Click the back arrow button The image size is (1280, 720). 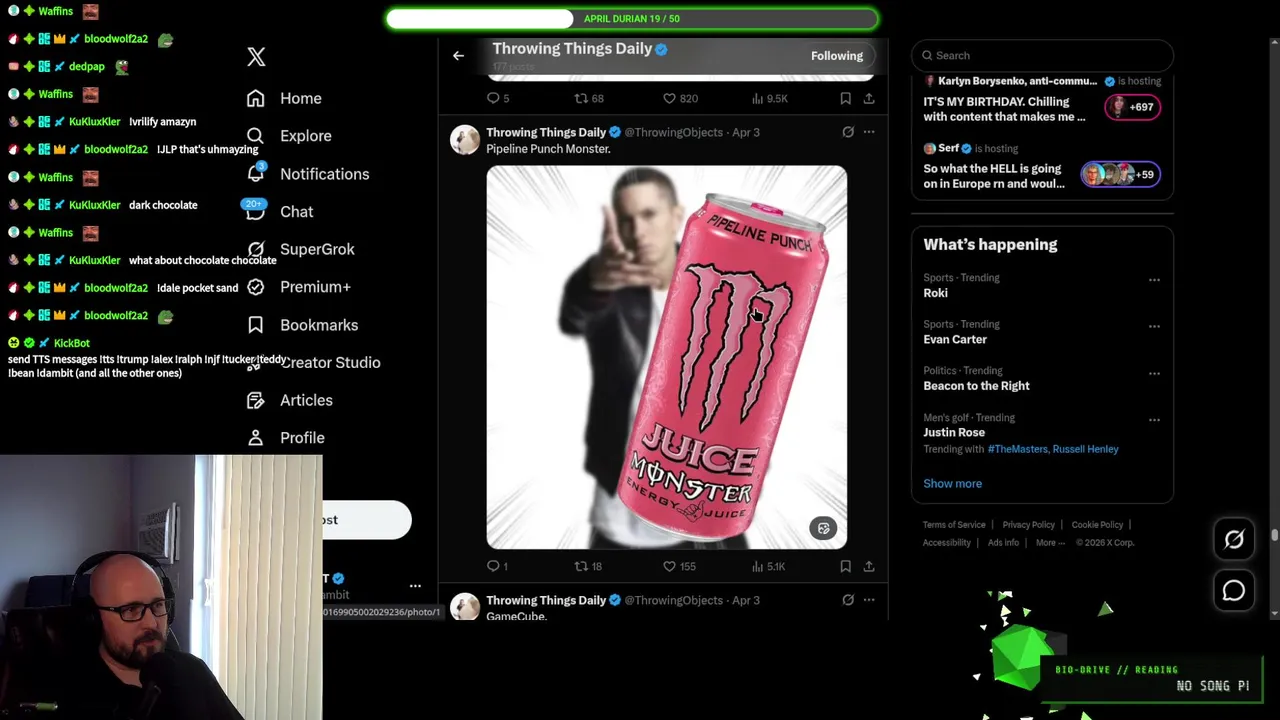[458, 56]
